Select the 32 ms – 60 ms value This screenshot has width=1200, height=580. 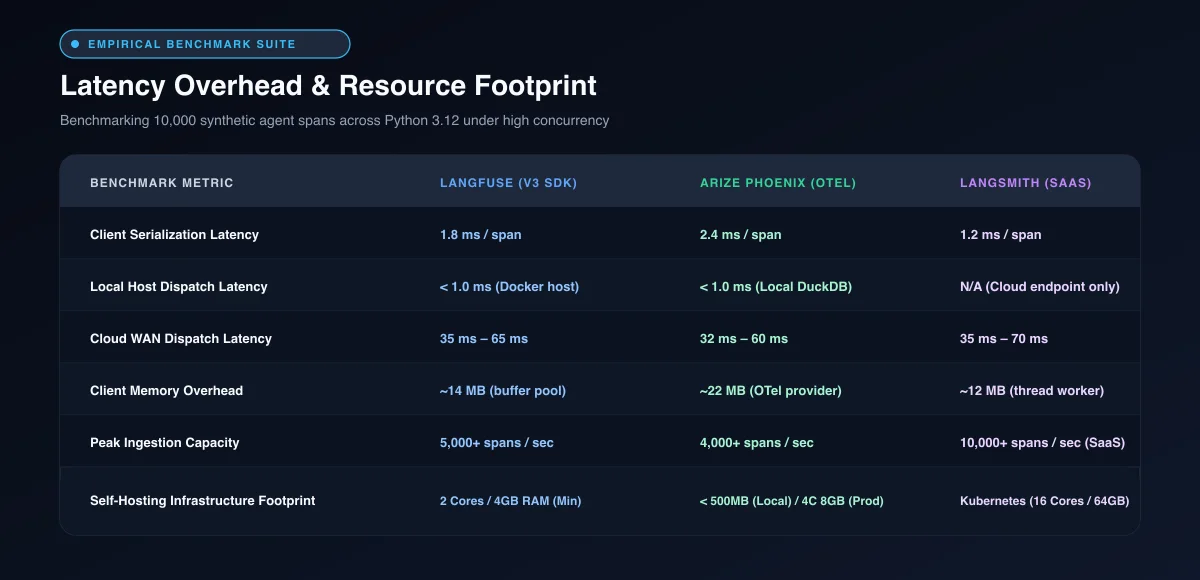click(x=744, y=339)
